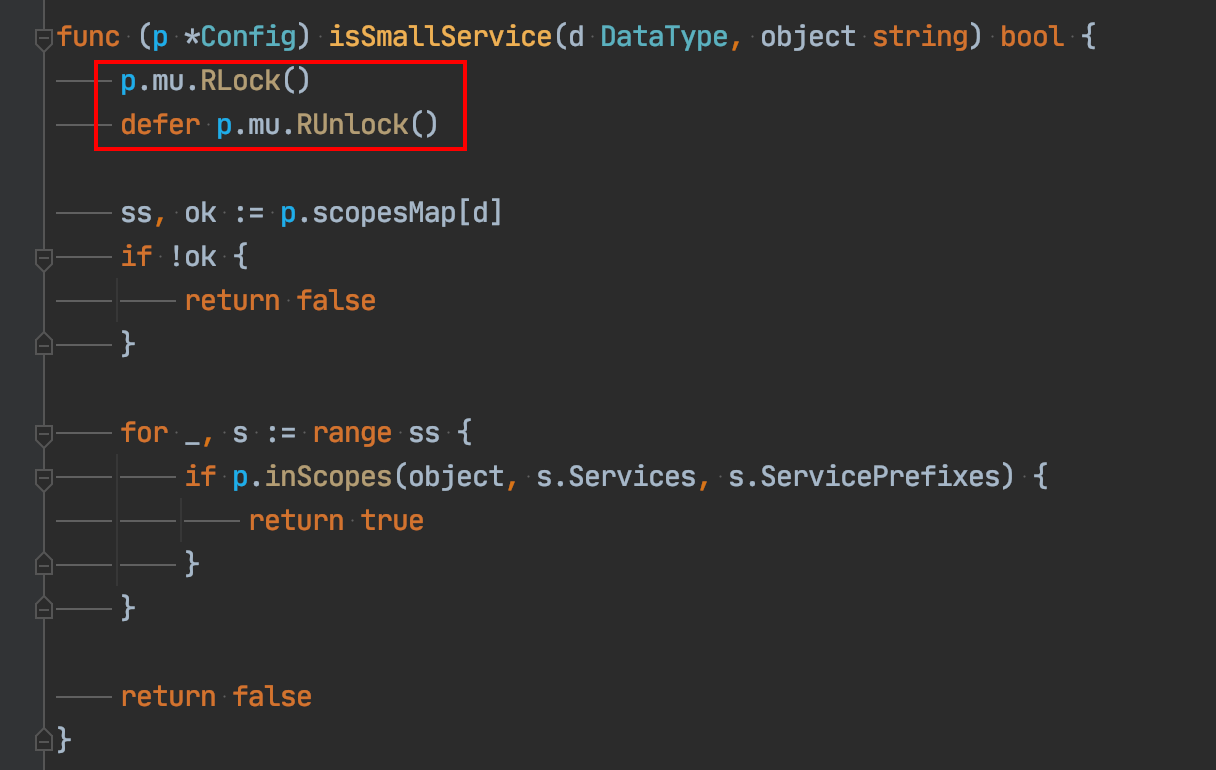Fold the "if p.inScopes" block
The width and height of the screenshot is (1216, 770).
click(x=43, y=478)
